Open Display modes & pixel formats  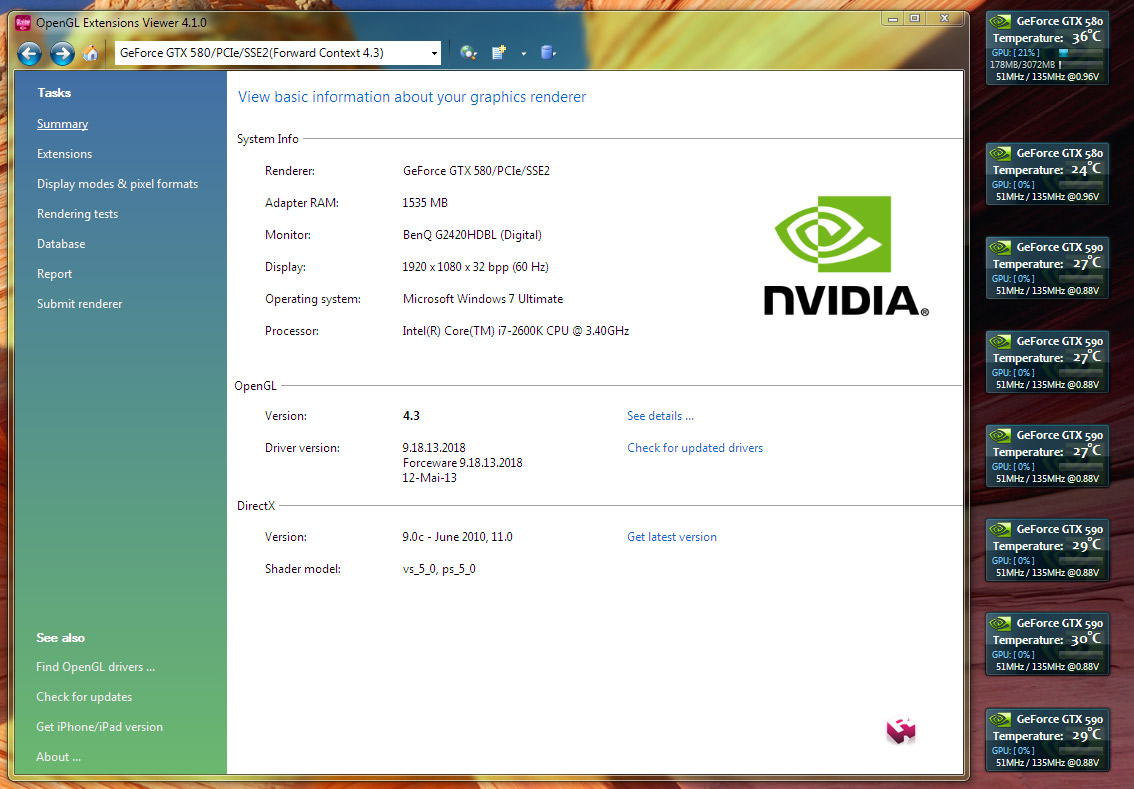point(117,184)
